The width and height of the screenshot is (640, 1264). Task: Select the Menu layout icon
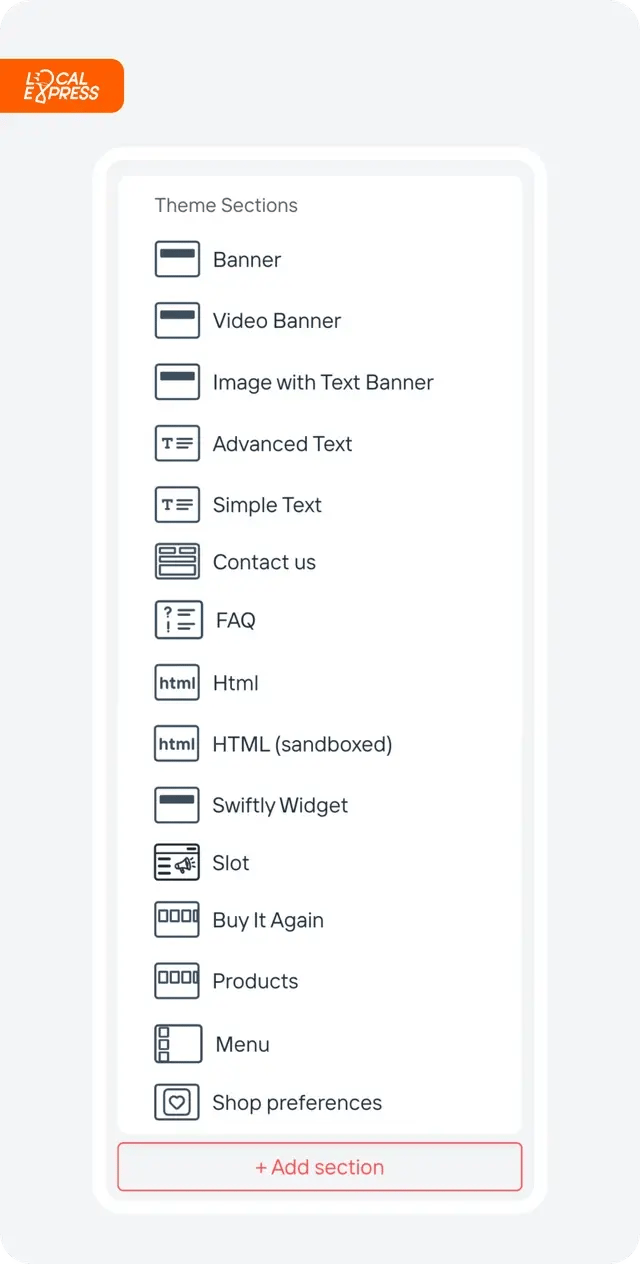tap(178, 1044)
